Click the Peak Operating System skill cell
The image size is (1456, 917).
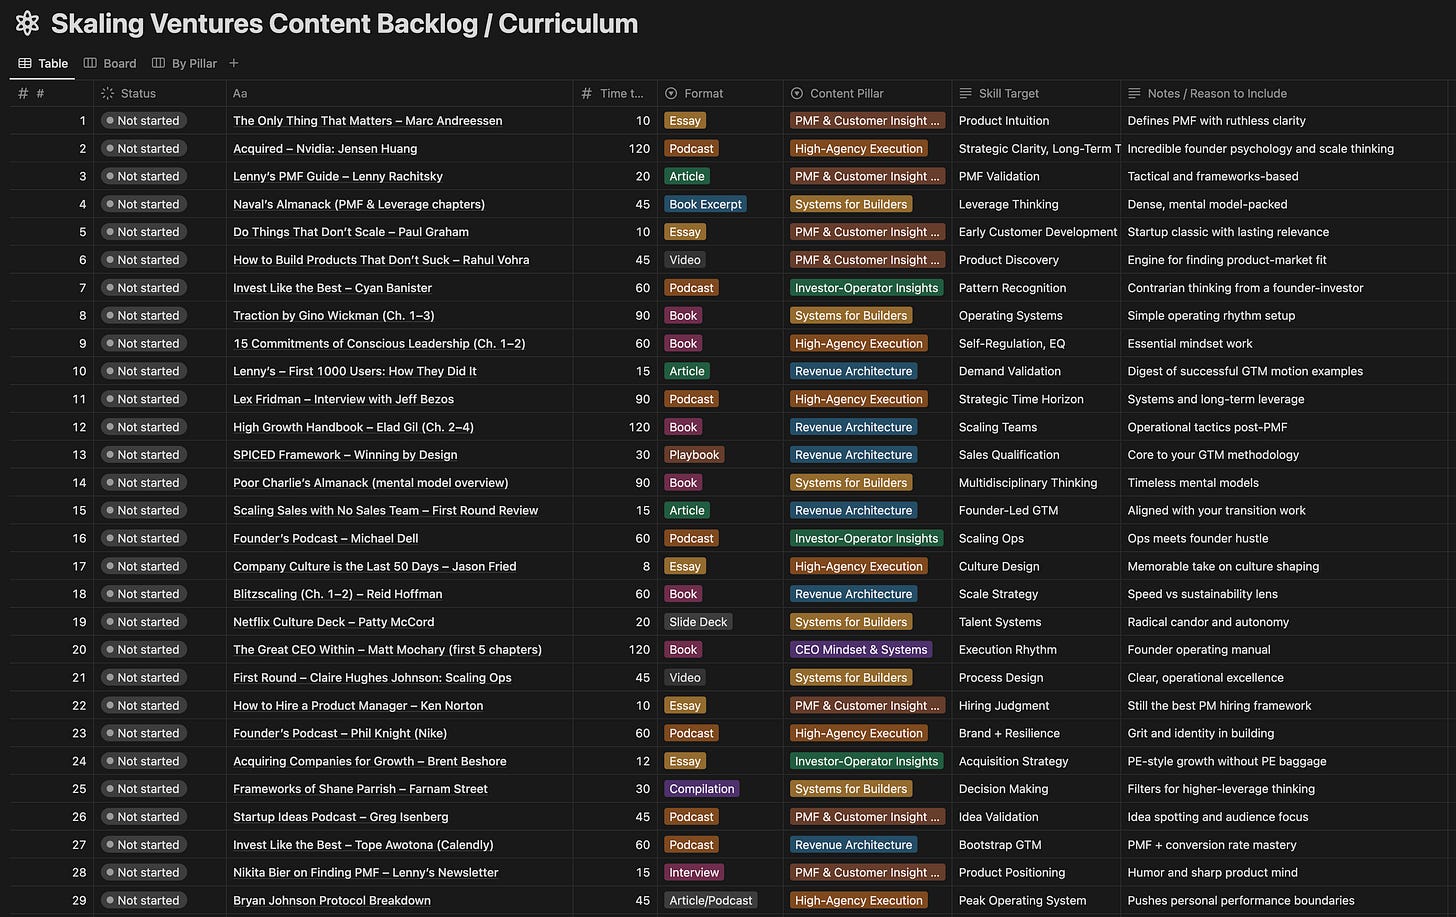tap(1022, 901)
